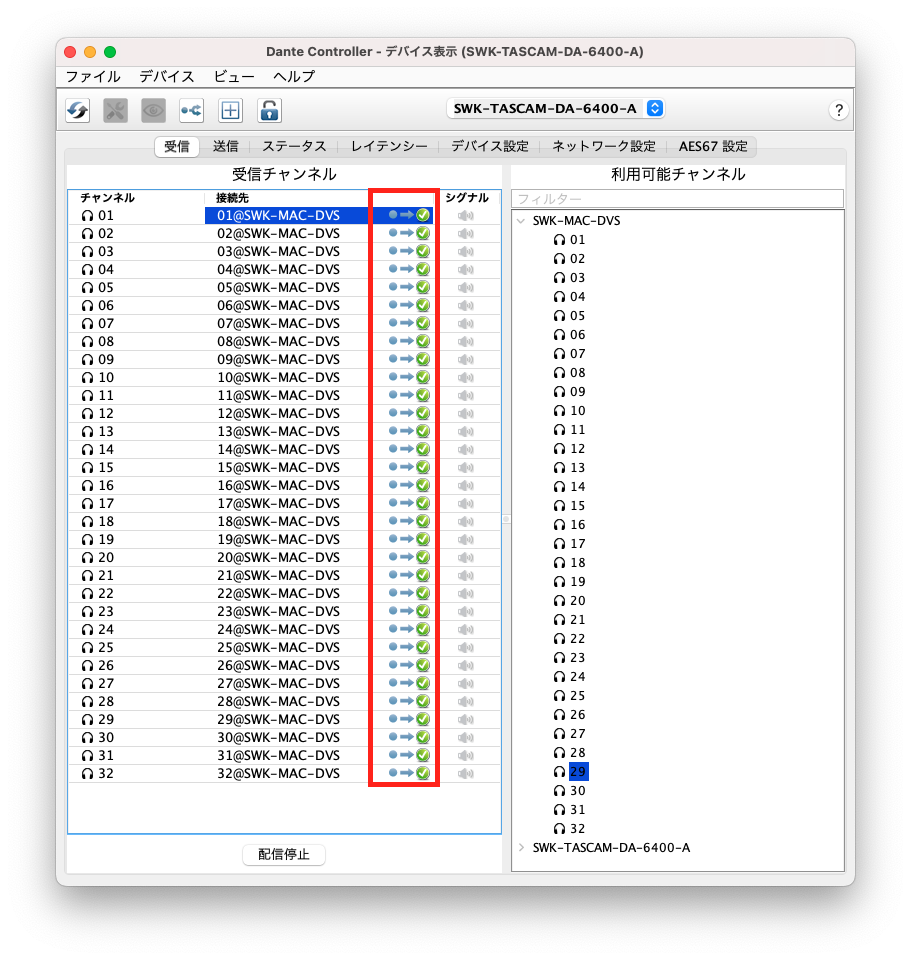This screenshot has height=960, width=911.
Task: Toggle the device lock padlock icon
Action: pyautogui.click(x=269, y=110)
